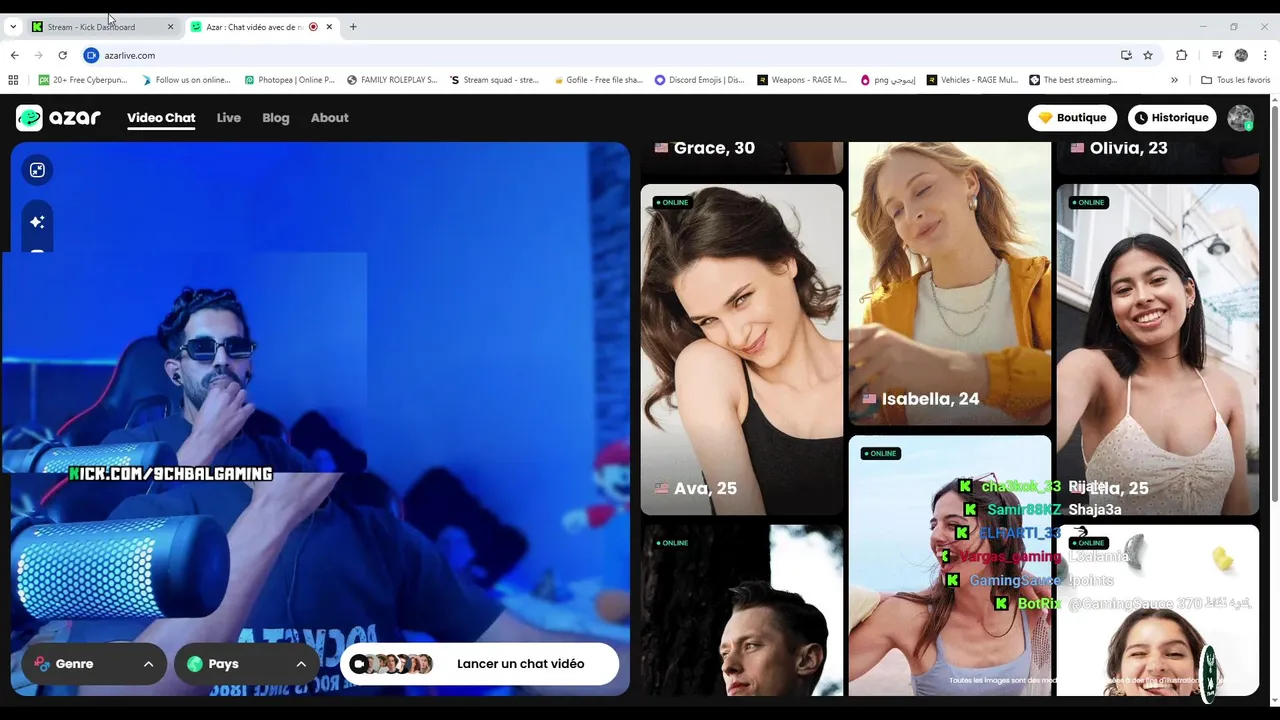Open the Boutique shop
1280x720 pixels.
1072,118
